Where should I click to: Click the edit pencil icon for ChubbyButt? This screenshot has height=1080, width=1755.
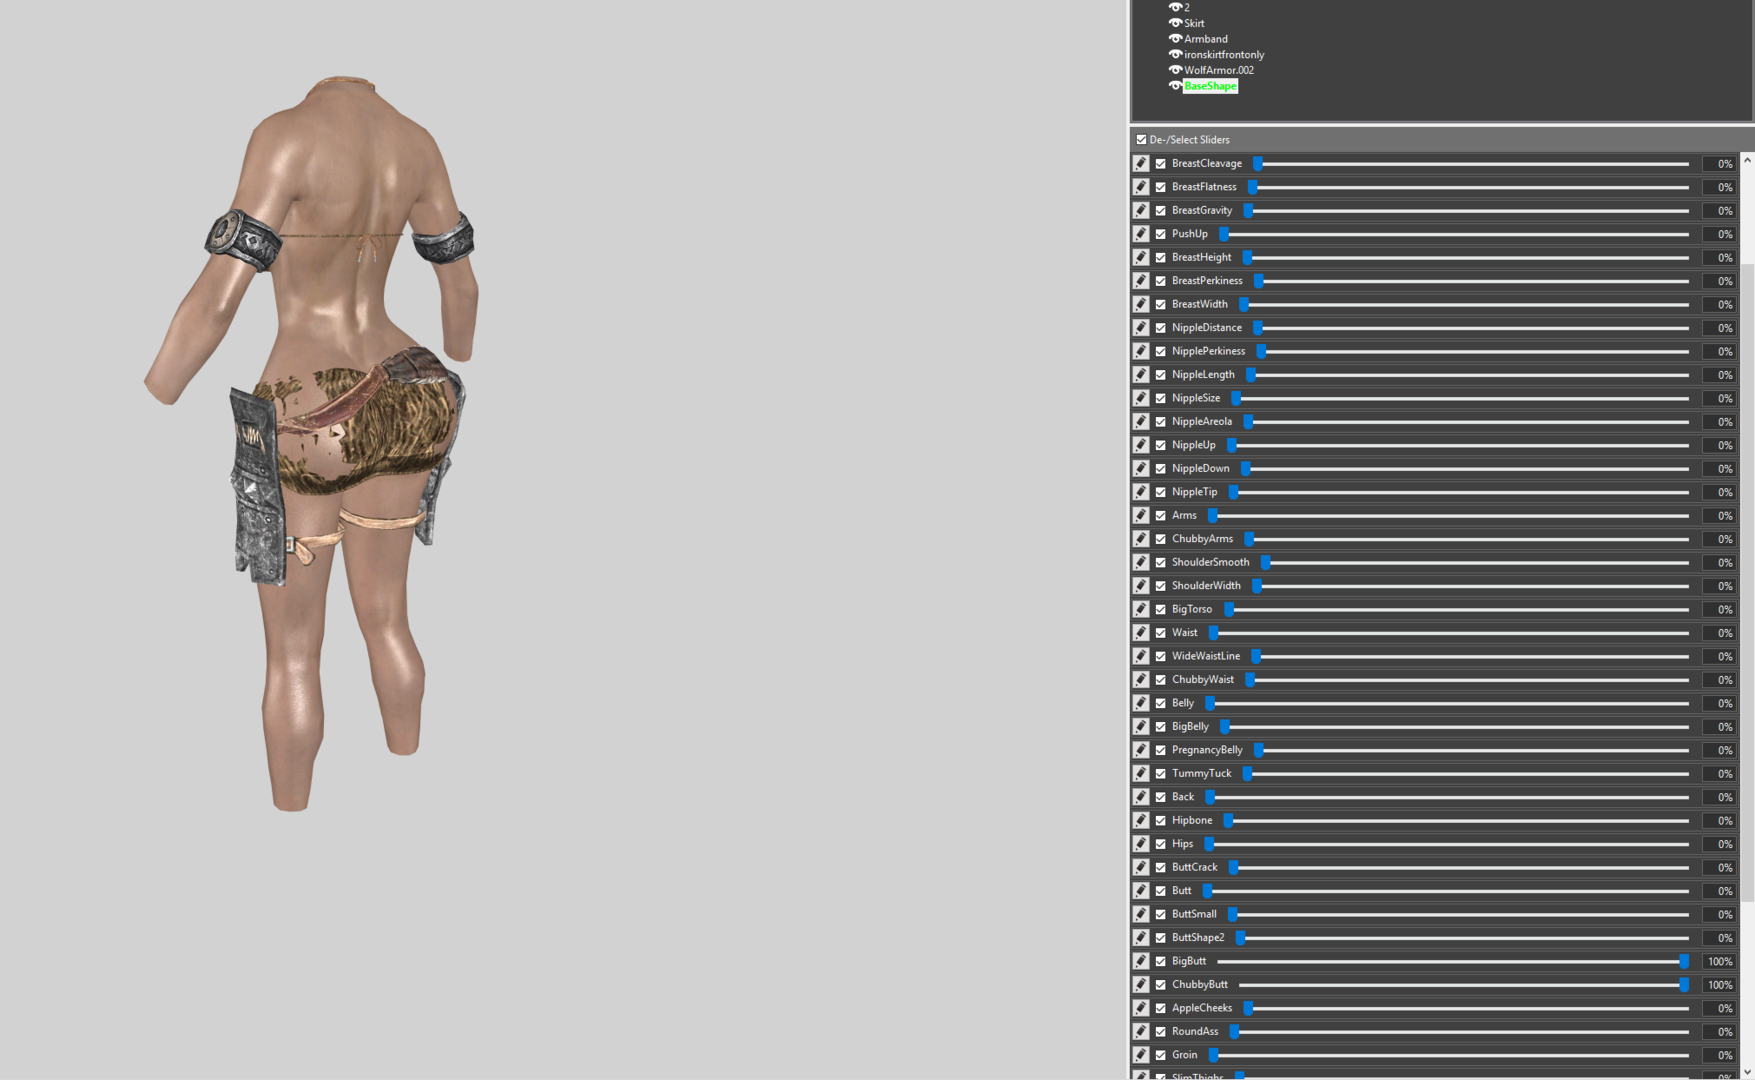pos(1141,985)
